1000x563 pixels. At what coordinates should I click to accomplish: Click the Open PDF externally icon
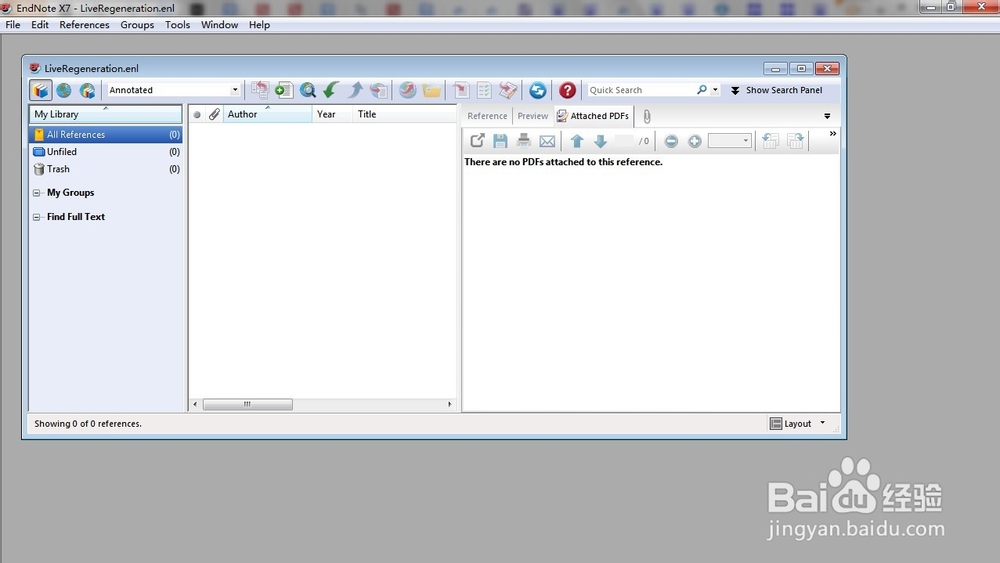pos(477,141)
